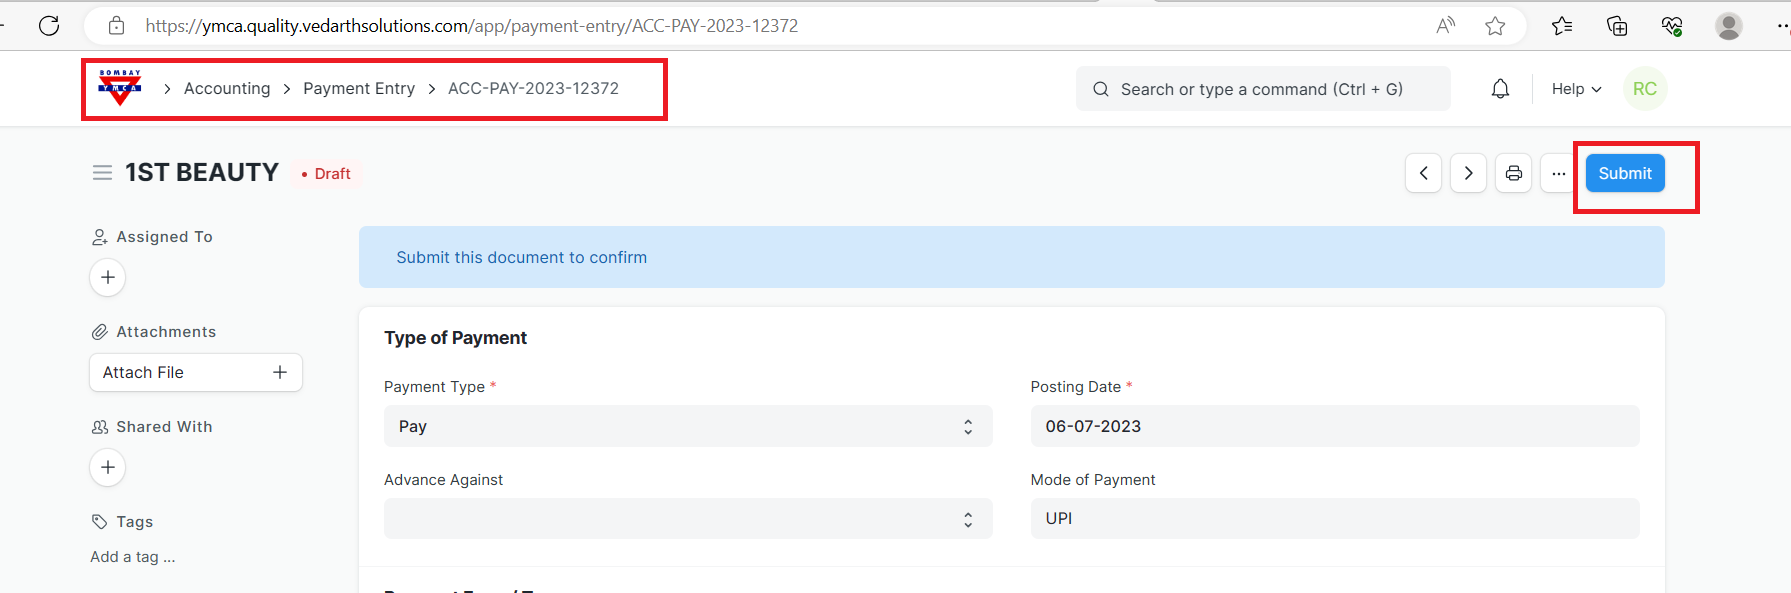
Task: Navigate to Accounting breadcrumb
Action: [227, 89]
